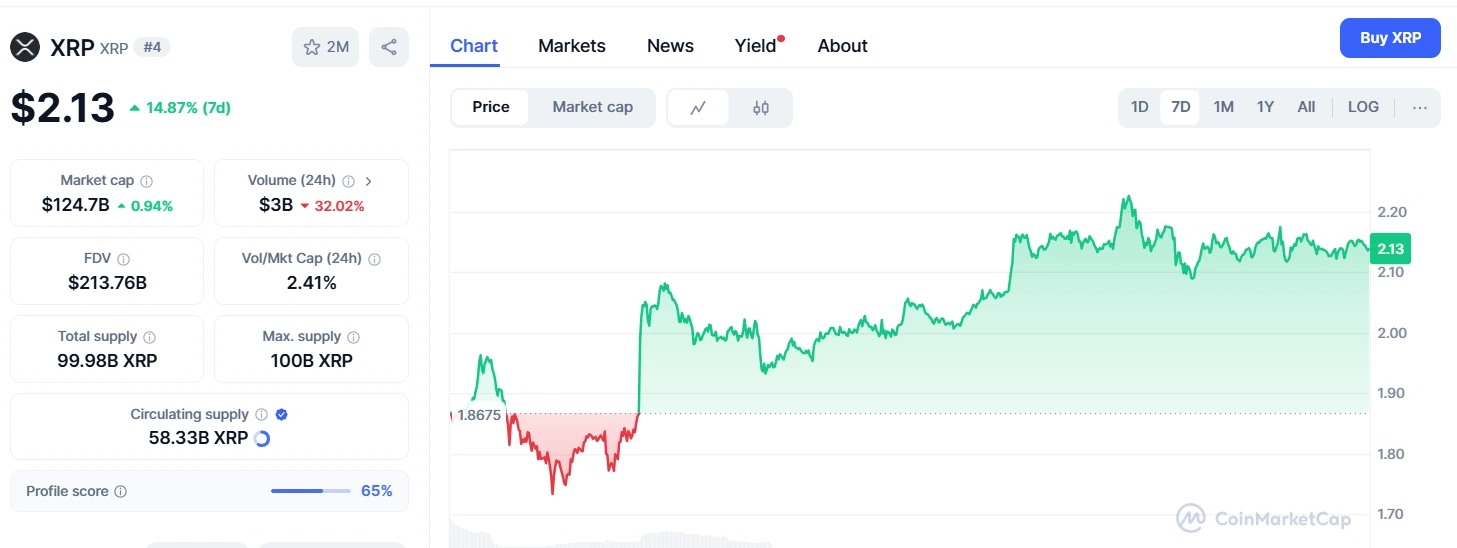1457x548 pixels.
Task: Click the green 2.13 current price label on chart axis
Action: tap(1389, 249)
